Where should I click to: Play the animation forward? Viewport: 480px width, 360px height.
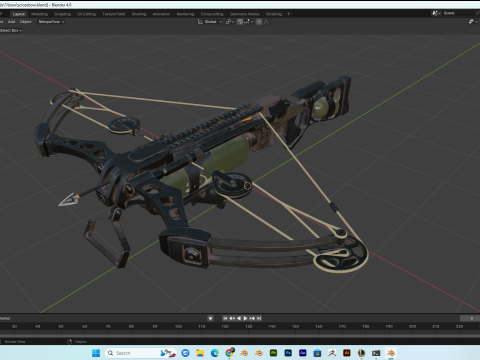(245, 318)
